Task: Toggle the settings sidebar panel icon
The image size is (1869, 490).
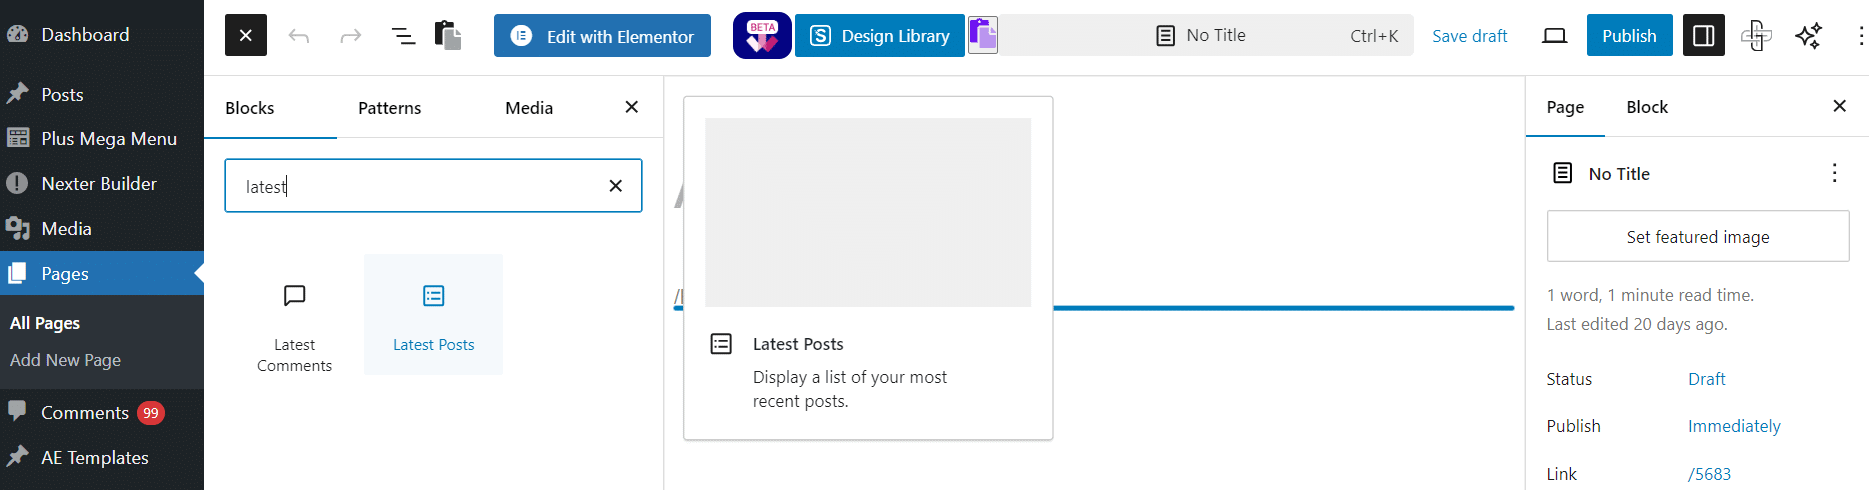Action: [1704, 36]
